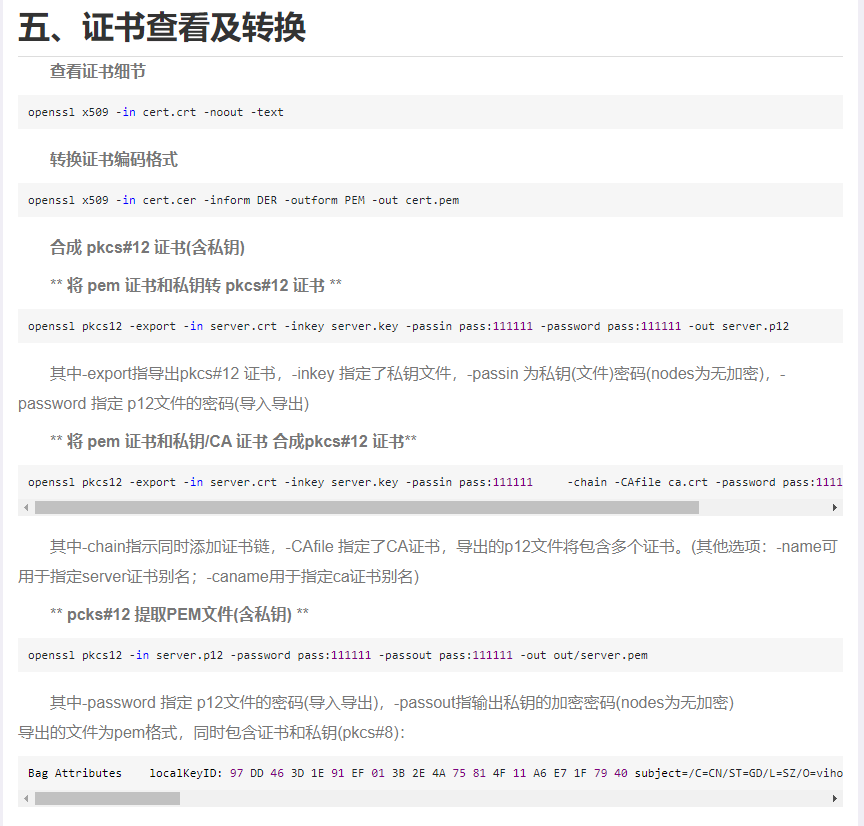Viewport: 864px width, 826px height.
Task: Click the pkcs12 -export command ending server.p12
Action: (x=408, y=326)
